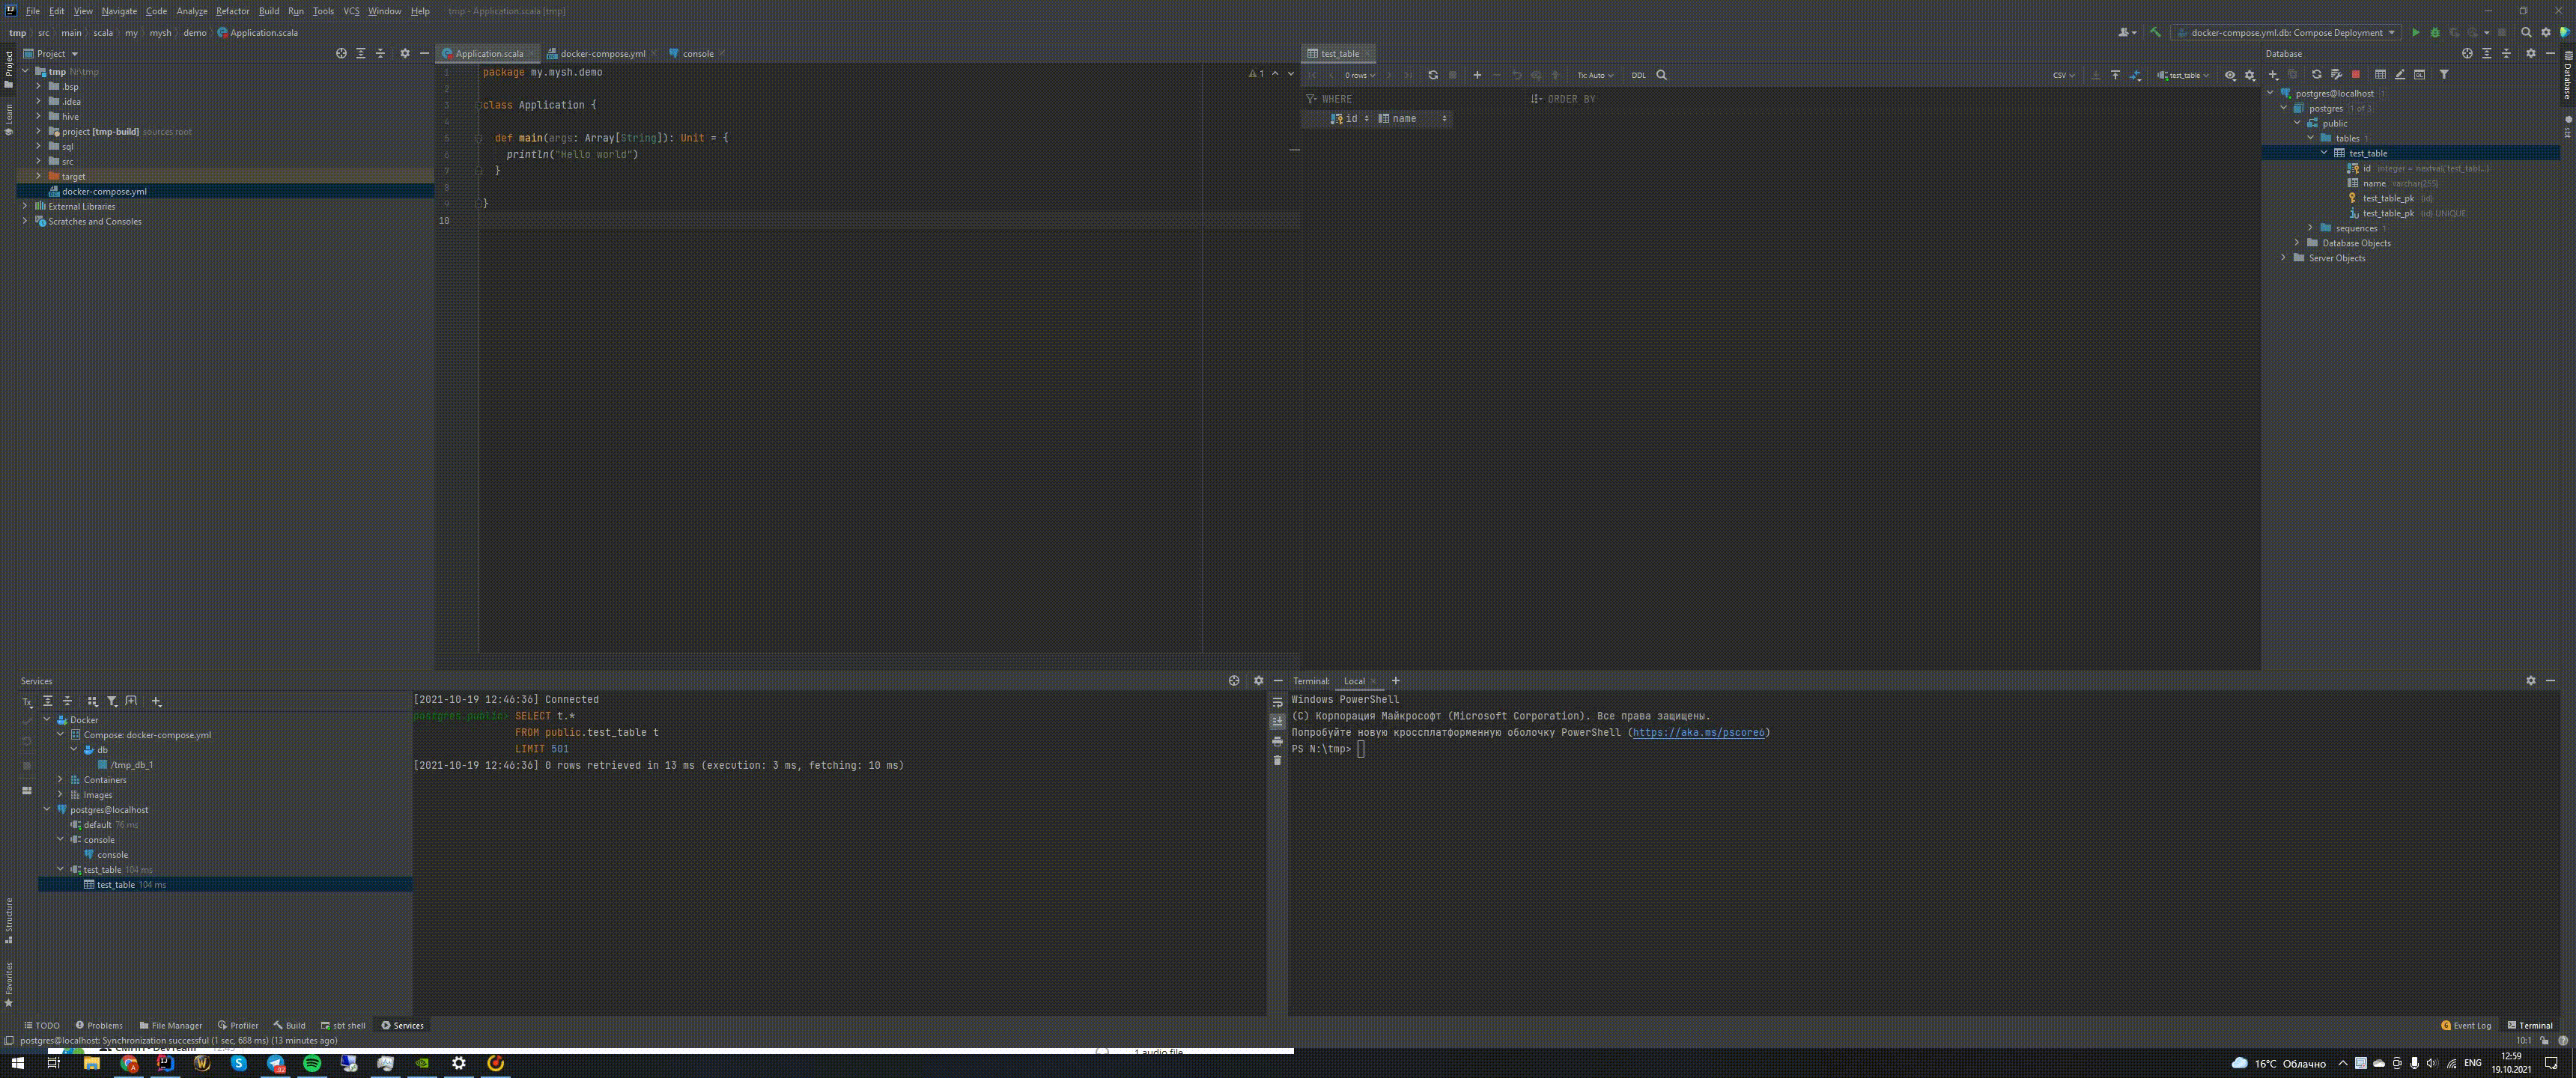Click the DDL button in table toolbar
2576x1078 pixels.
click(1638, 75)
